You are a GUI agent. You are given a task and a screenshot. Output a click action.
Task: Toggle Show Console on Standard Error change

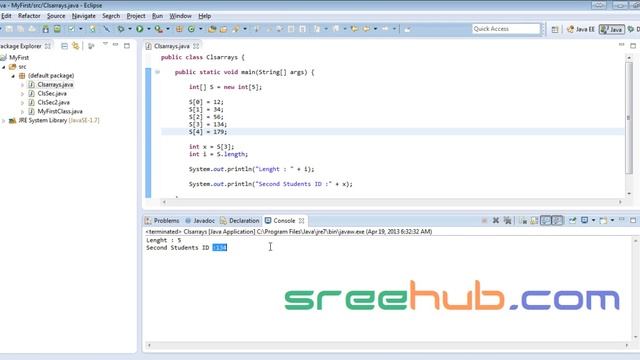click(x=557, y=220)
